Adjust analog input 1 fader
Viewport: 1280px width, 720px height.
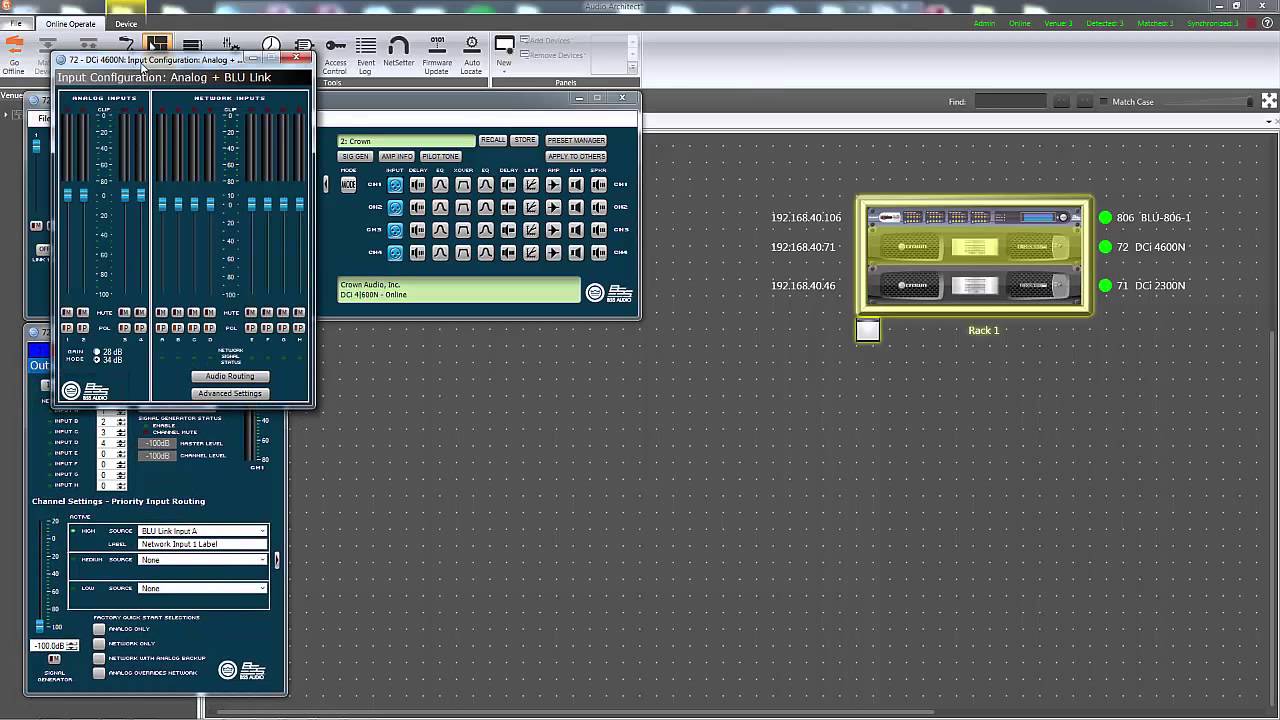[x=68, y=195]
